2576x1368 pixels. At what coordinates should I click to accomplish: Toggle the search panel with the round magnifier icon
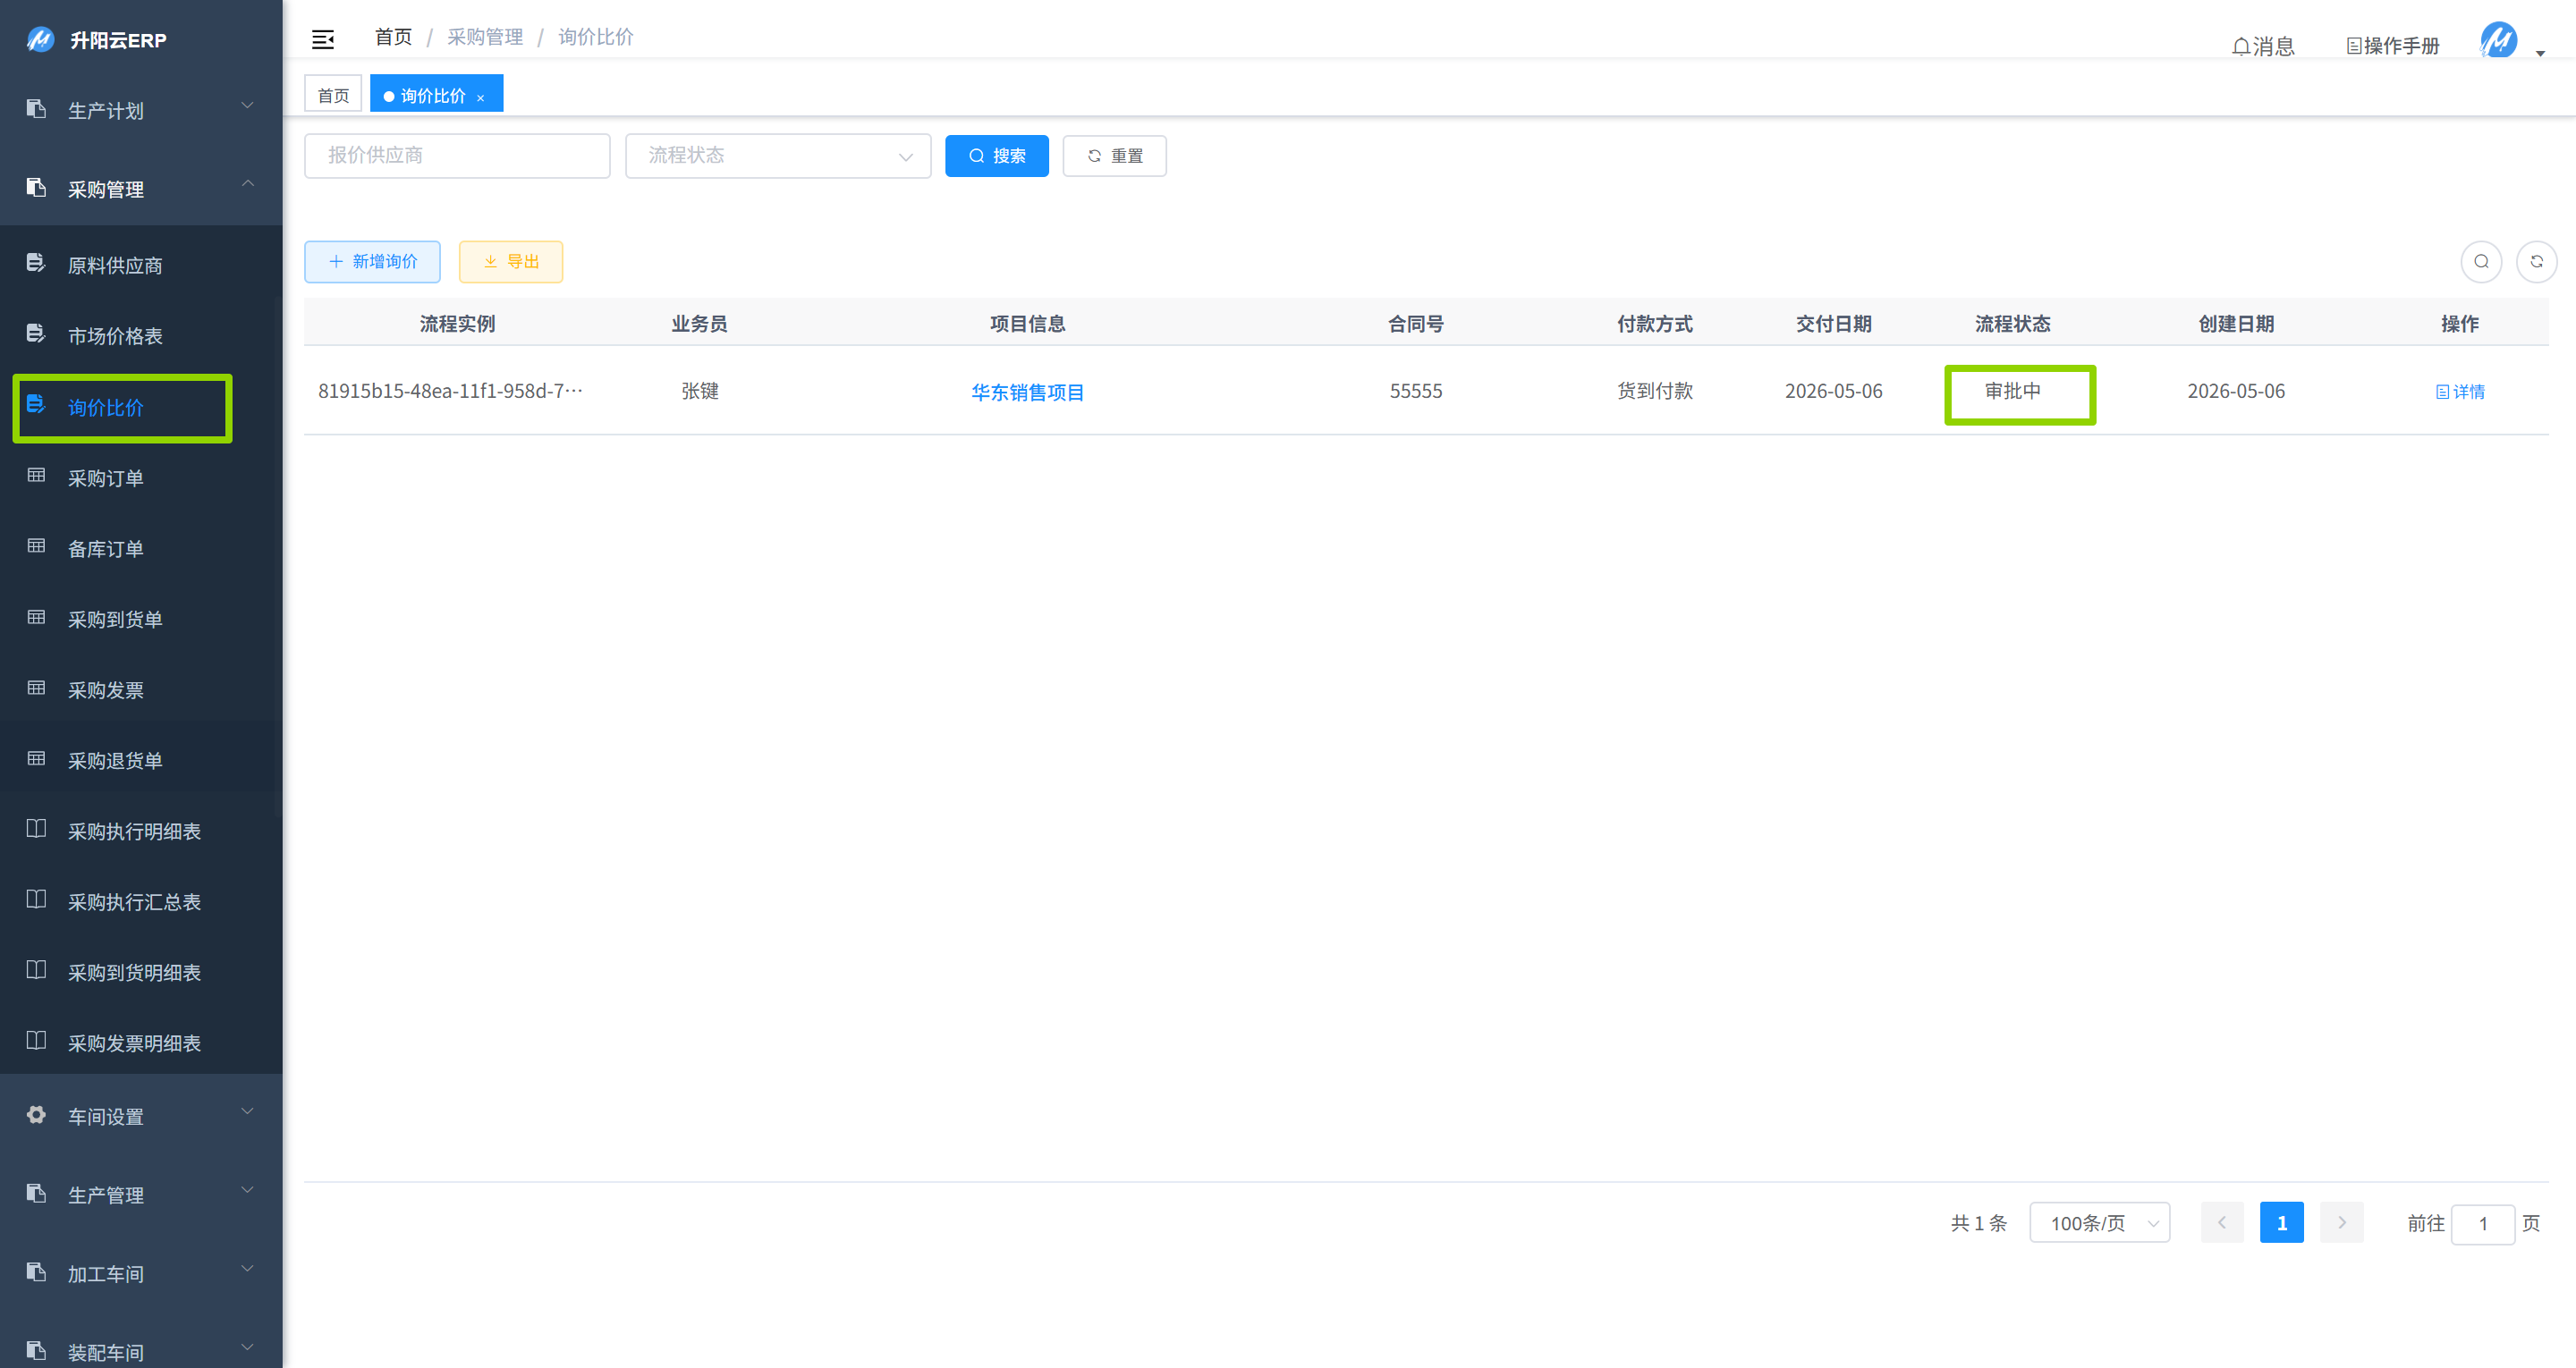pos(2481,261)
